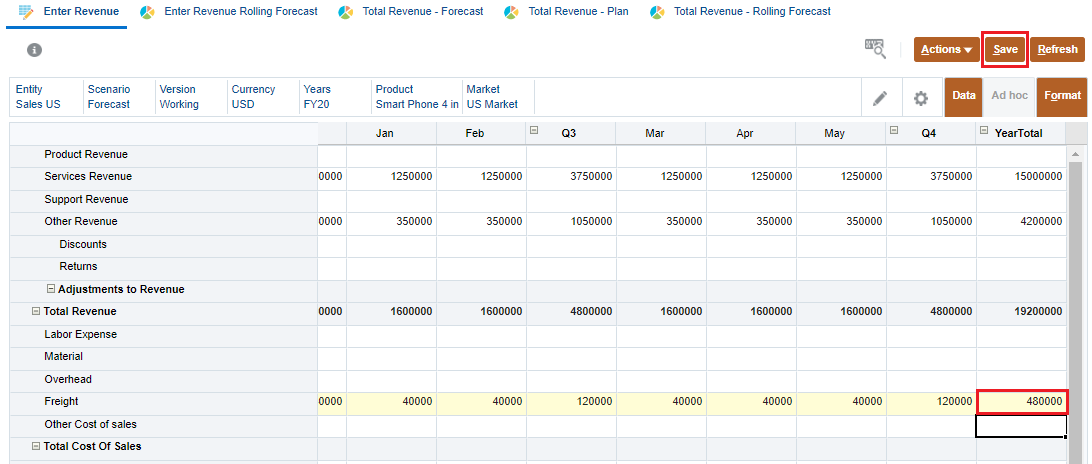Open Total Revenue - Plan tab
Viewport: 1092px width, 464px height.
[578, 12]
